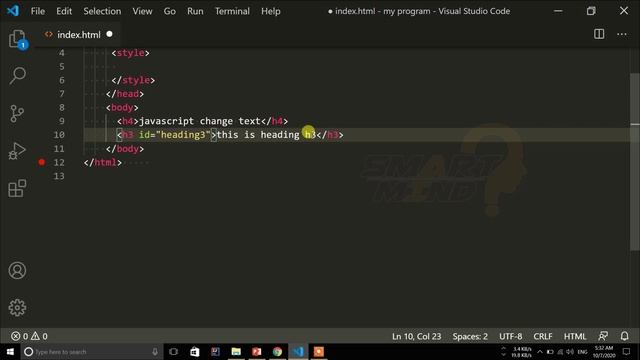Remove the breakpoint on line 12

pos(42,162)
